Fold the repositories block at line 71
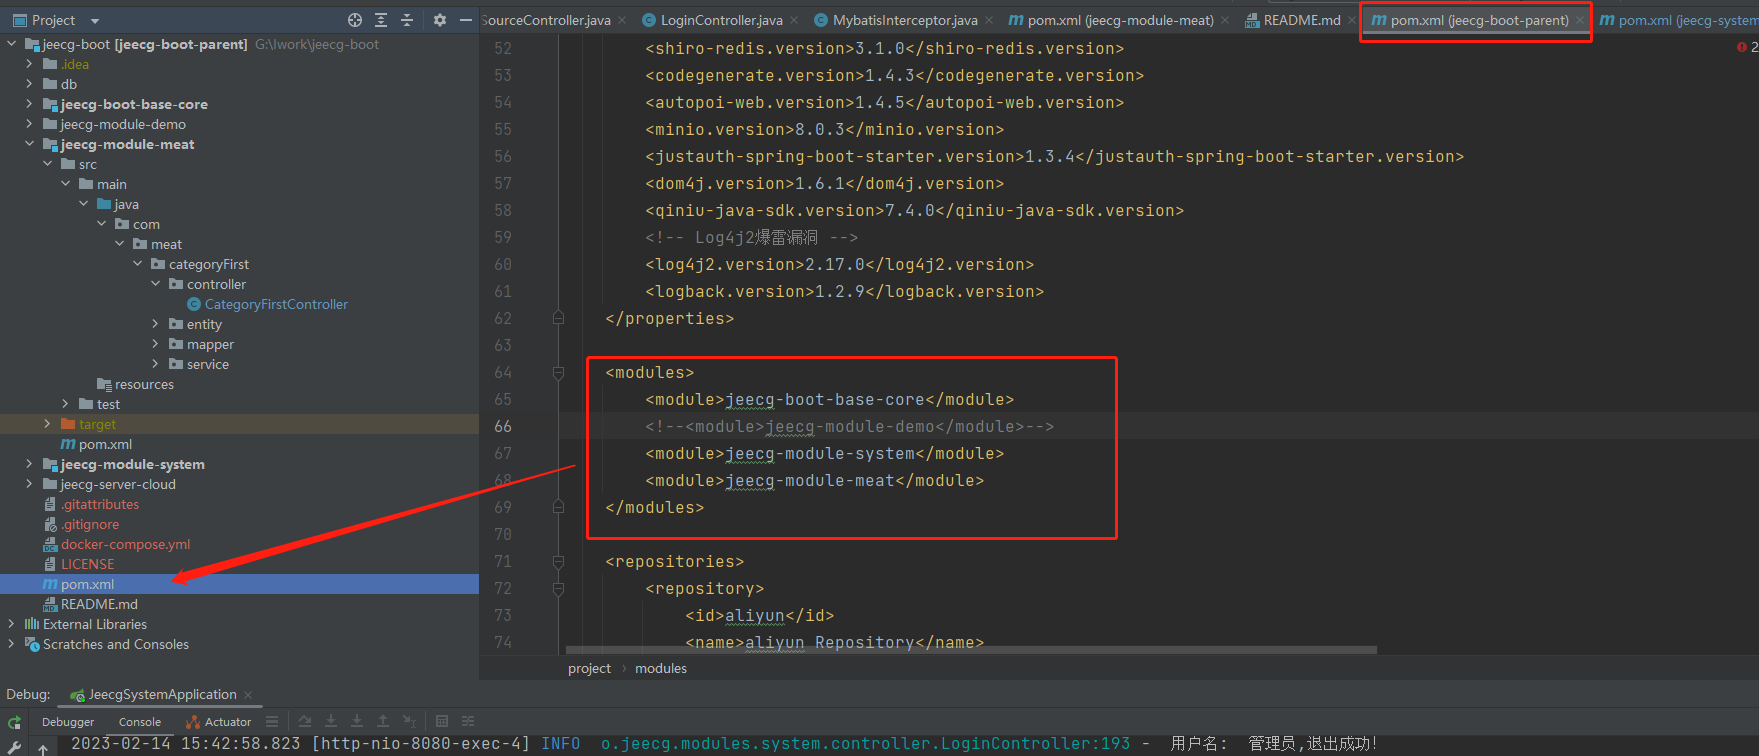 (558, 562)
